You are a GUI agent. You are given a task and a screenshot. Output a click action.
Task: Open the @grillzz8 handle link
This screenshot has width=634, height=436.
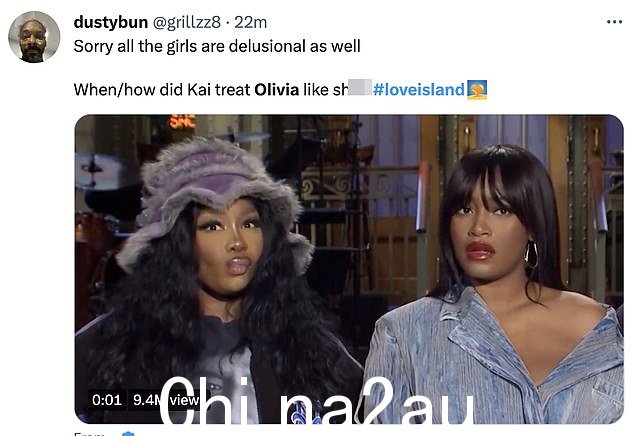(x=186, y=22)
